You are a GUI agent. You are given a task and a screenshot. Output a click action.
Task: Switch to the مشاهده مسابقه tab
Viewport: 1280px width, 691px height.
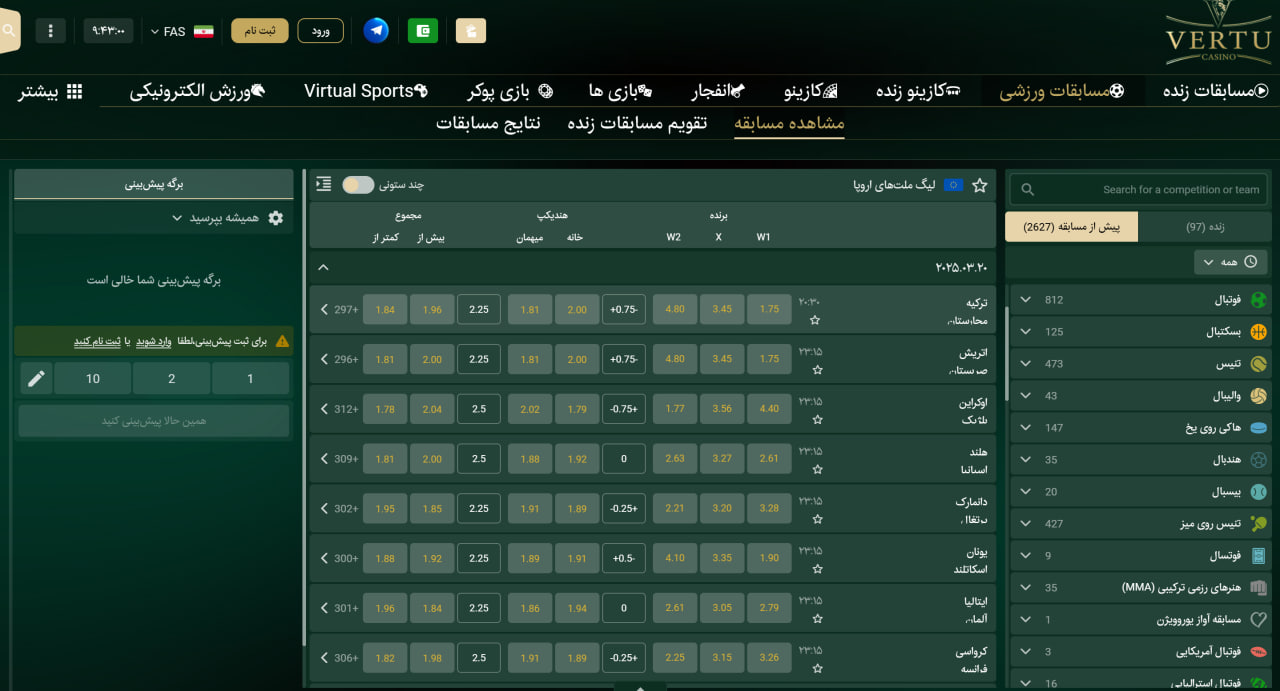(789, 123)
